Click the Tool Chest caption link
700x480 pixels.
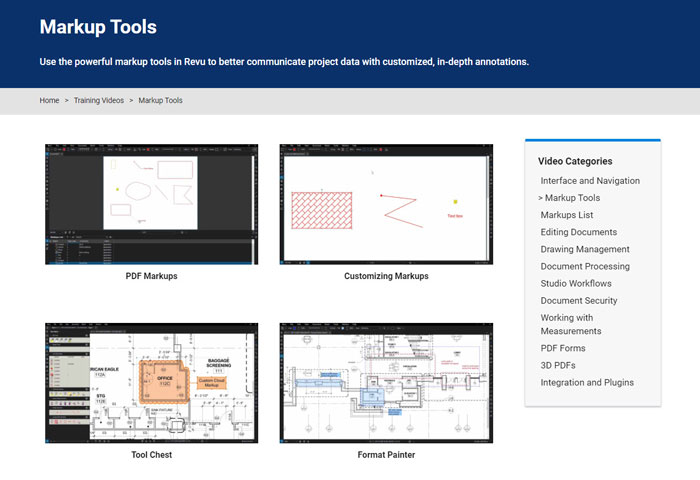(151, 455)
